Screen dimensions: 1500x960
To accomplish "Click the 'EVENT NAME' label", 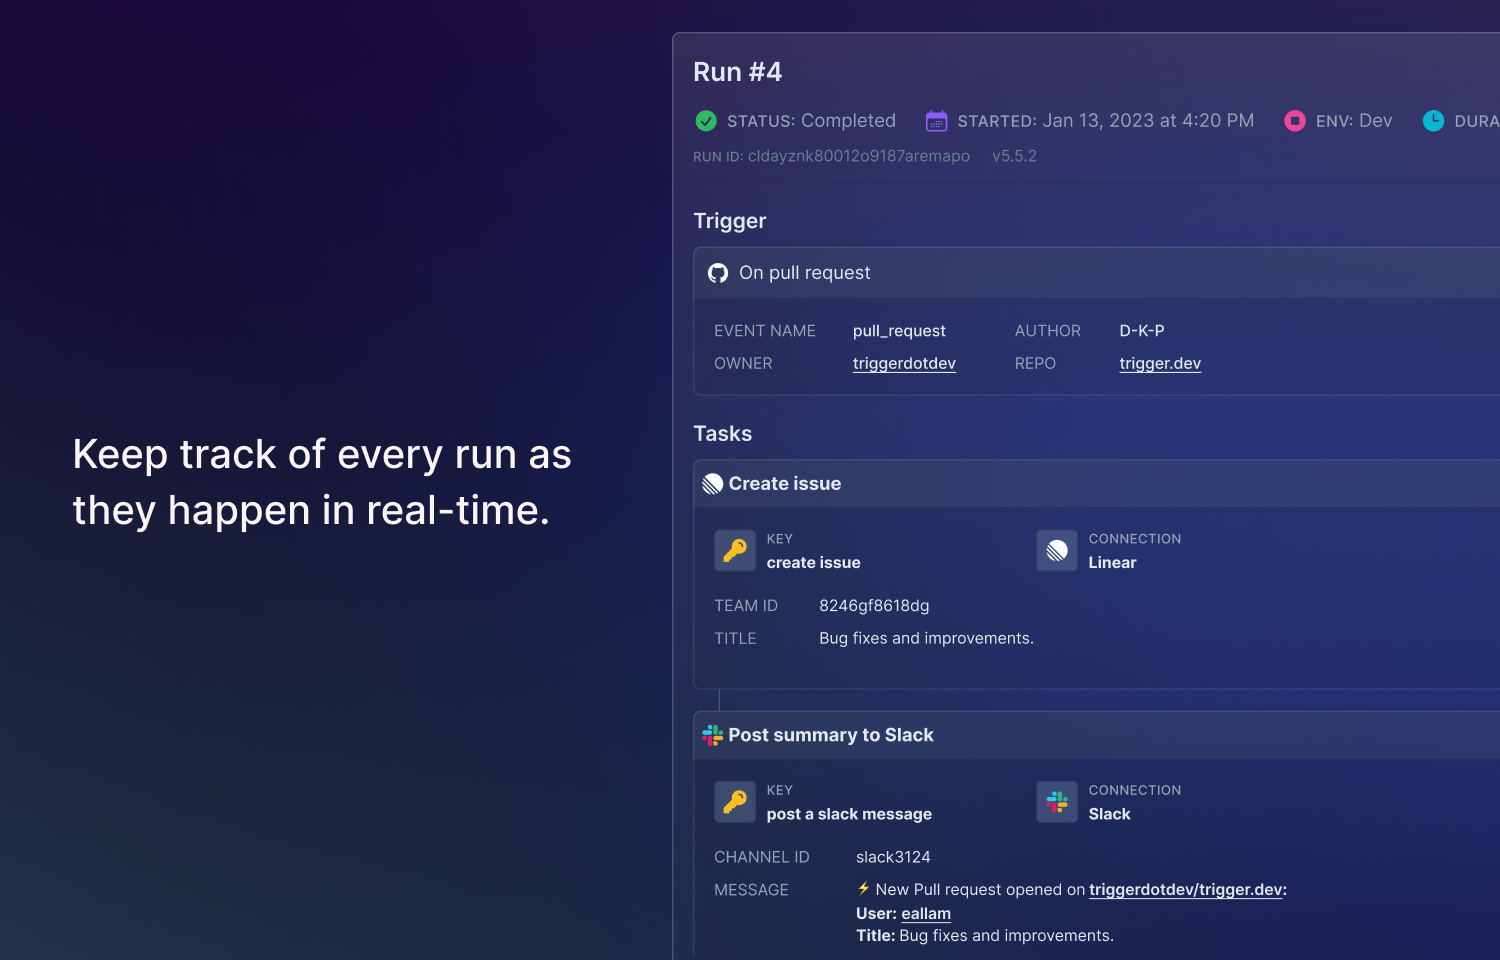I will [x=765, y=331].
